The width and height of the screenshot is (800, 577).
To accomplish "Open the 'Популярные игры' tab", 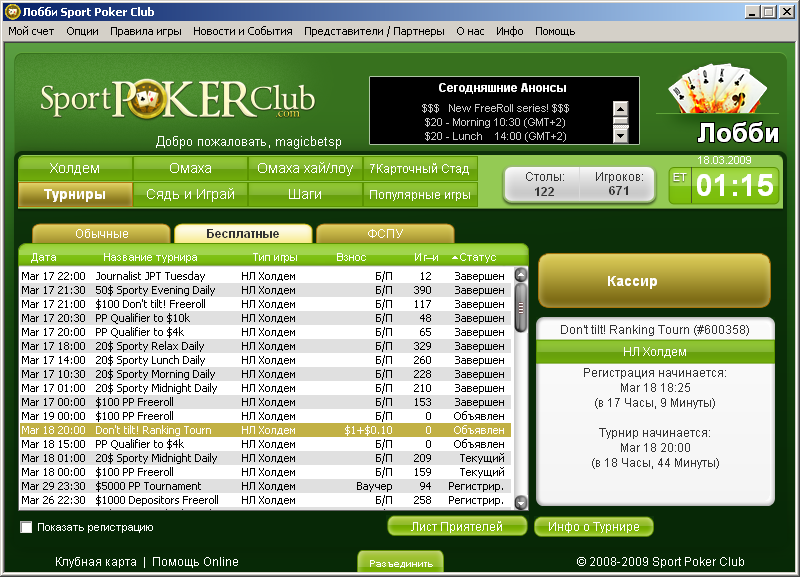I will pyautogui.click(x=420, y=194).
